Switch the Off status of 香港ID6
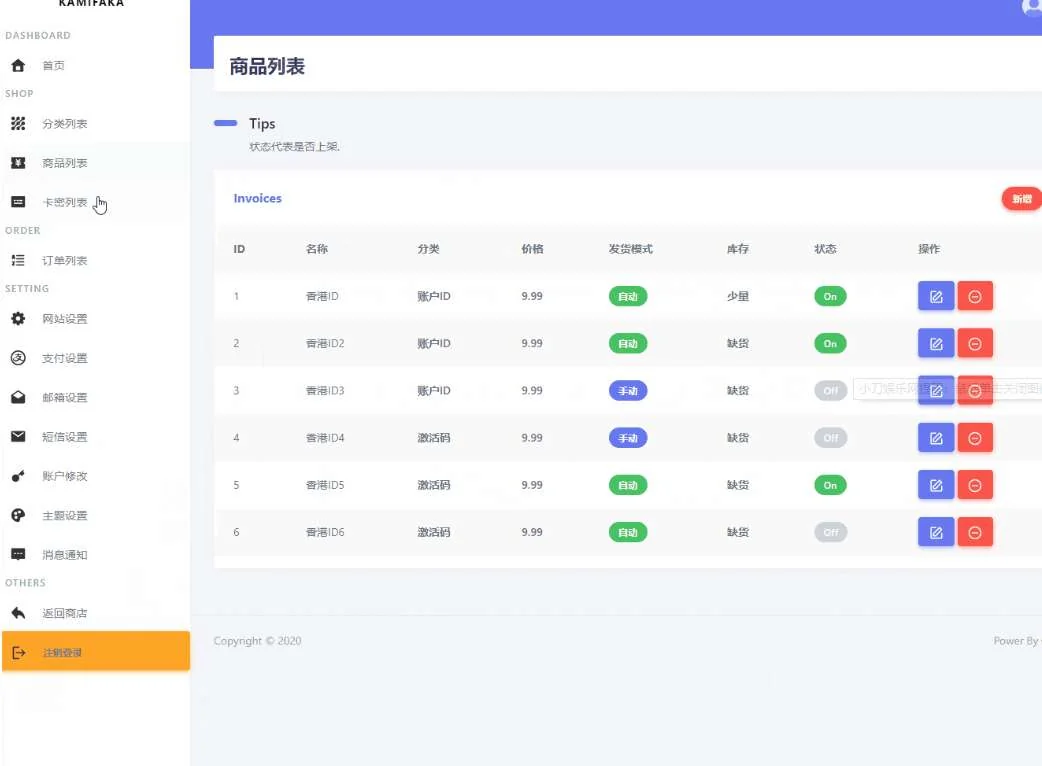Image resolution: width=1042 pixels, height=766 pixels. coord(830,532)
